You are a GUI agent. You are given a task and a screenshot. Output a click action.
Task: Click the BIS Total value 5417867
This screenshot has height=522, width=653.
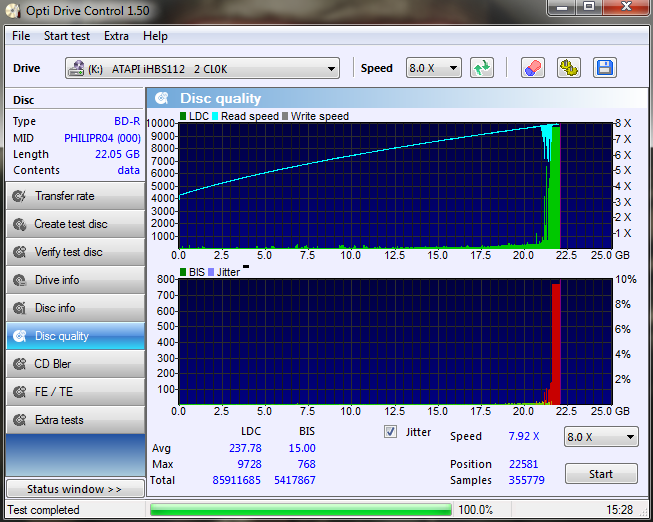coord(295,480)
